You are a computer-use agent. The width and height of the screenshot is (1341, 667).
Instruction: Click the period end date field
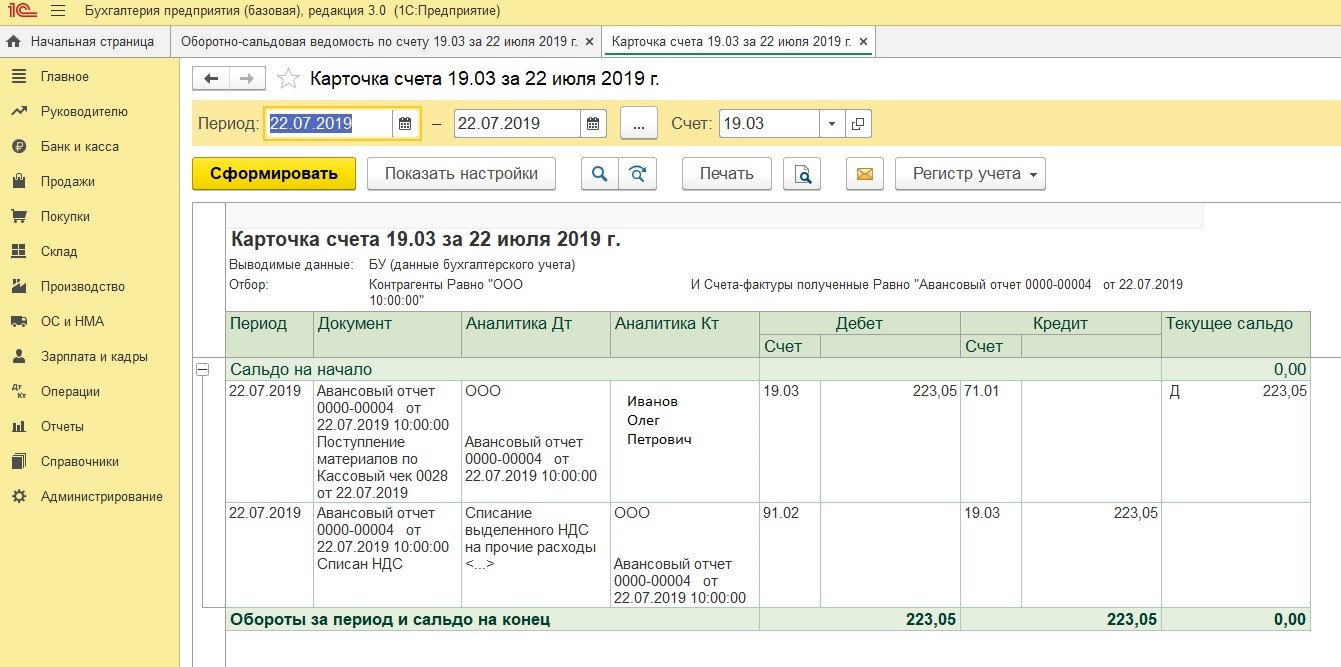coord(517,124)
